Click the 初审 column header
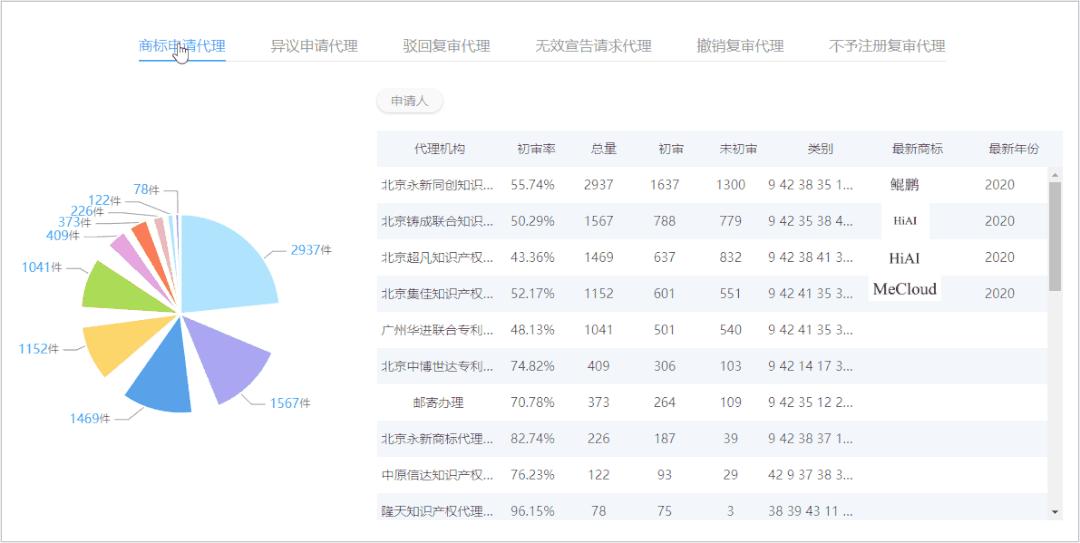This screenshot has width=1080, height=543. point(671,149)
